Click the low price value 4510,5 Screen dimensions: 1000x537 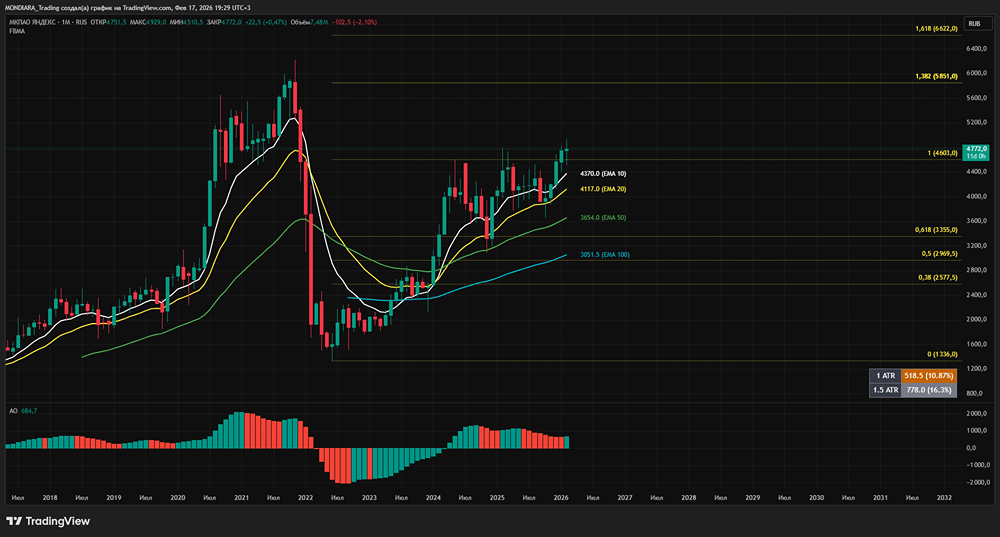click(193, 22)
